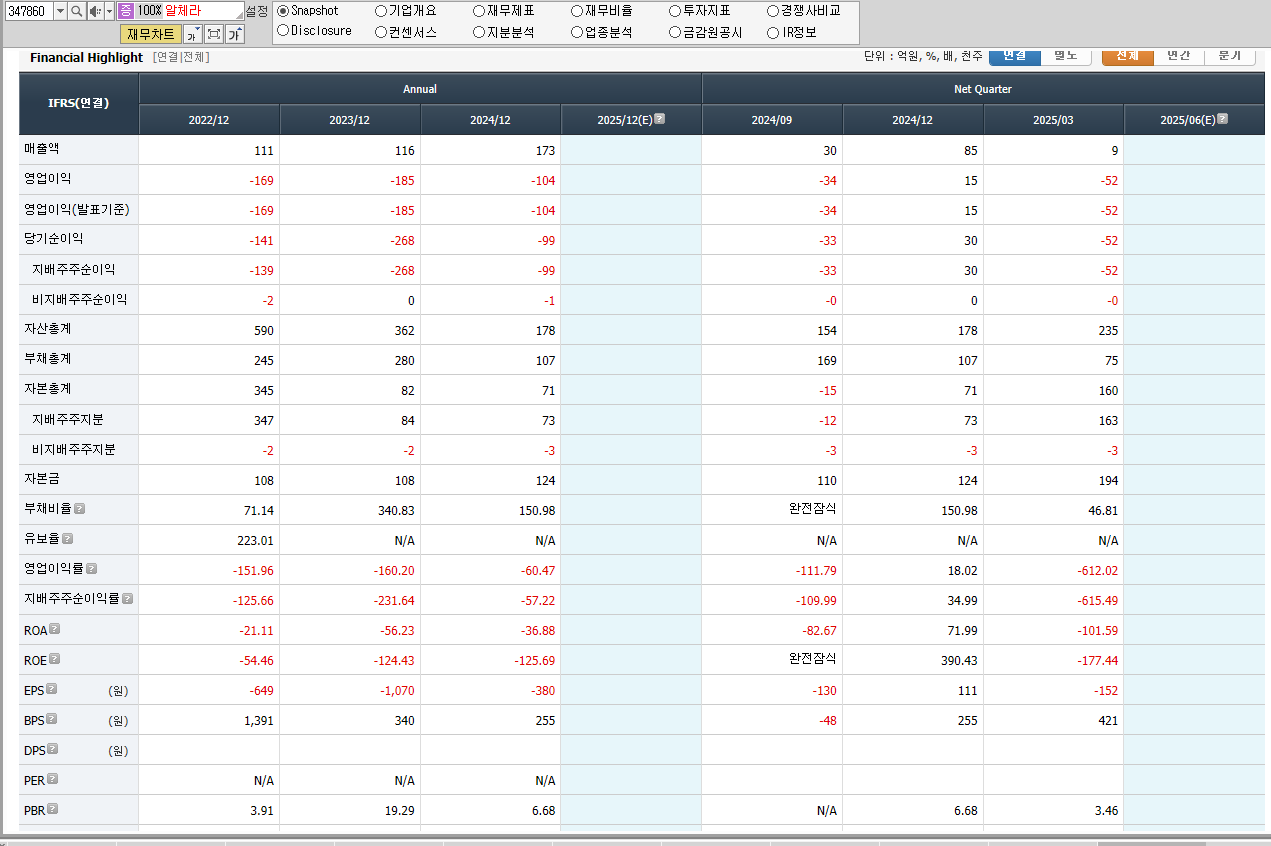Image resolution: width=1271 pixels, height=846 pixels.
Task: Select the 투자지표 radio button
Action: coord(675,11)
